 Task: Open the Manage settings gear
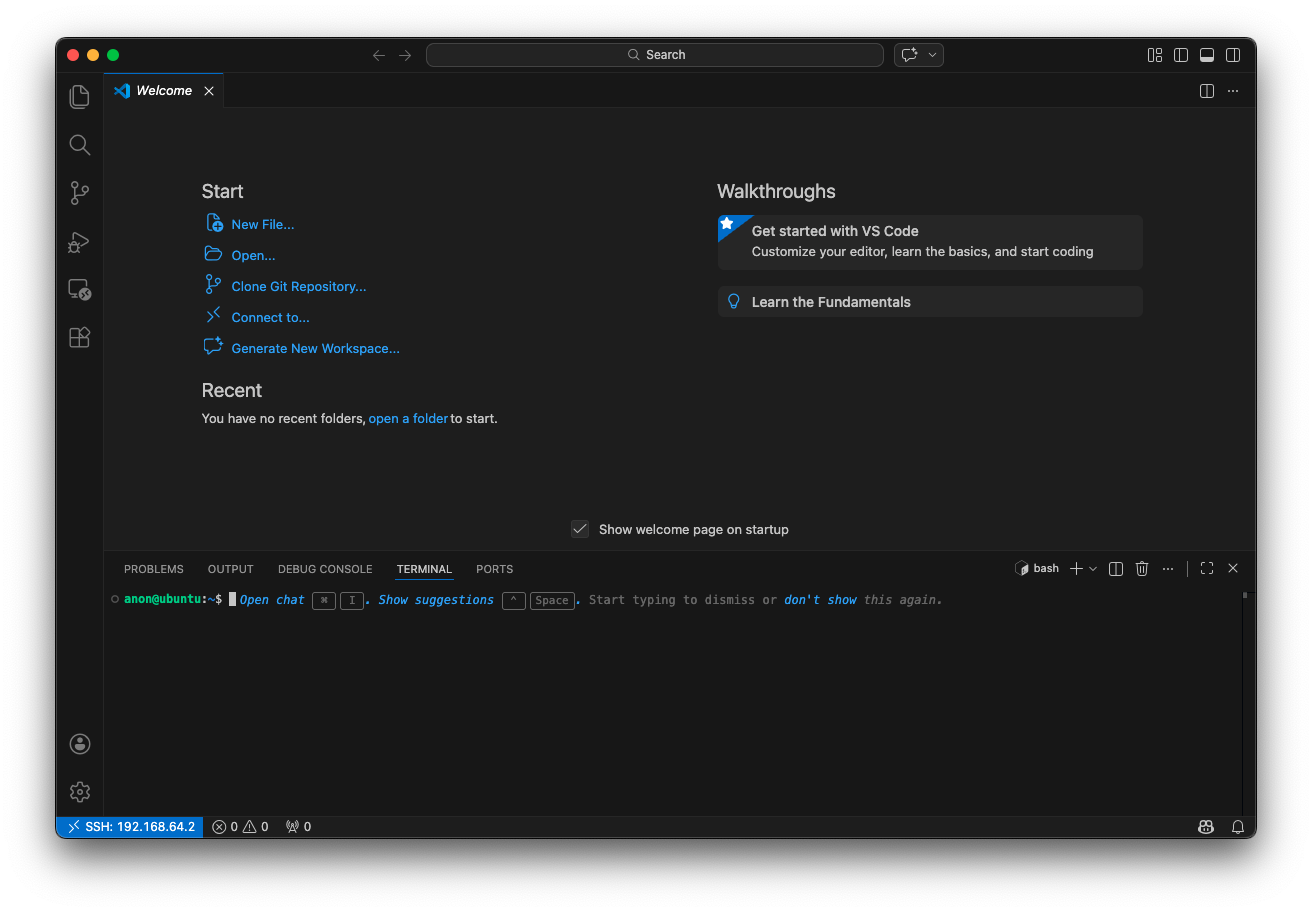[80, 792]
